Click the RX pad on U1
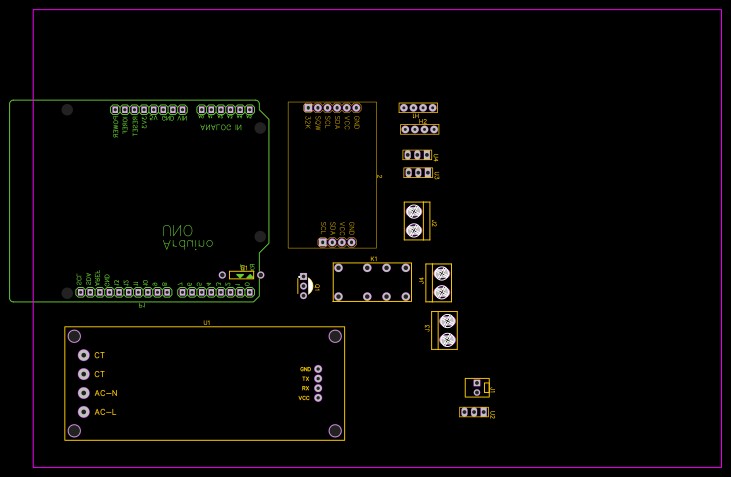The width and height of the screenshot is (731, 477). click(x=318, y=388)
